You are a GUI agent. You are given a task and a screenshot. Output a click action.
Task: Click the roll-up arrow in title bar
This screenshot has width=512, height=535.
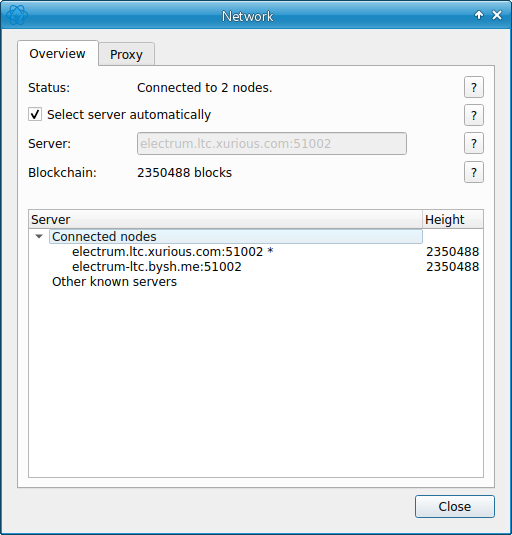[479, 15]
